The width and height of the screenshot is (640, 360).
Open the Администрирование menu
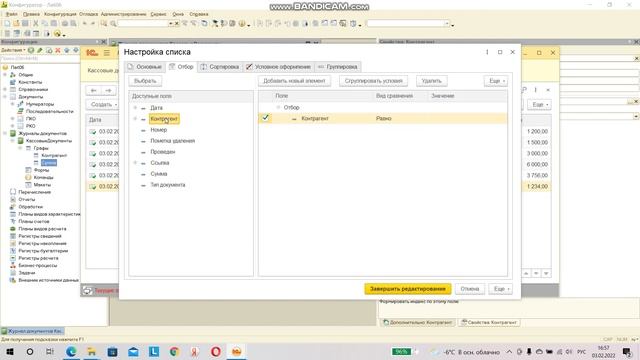(x=123, y=14)
